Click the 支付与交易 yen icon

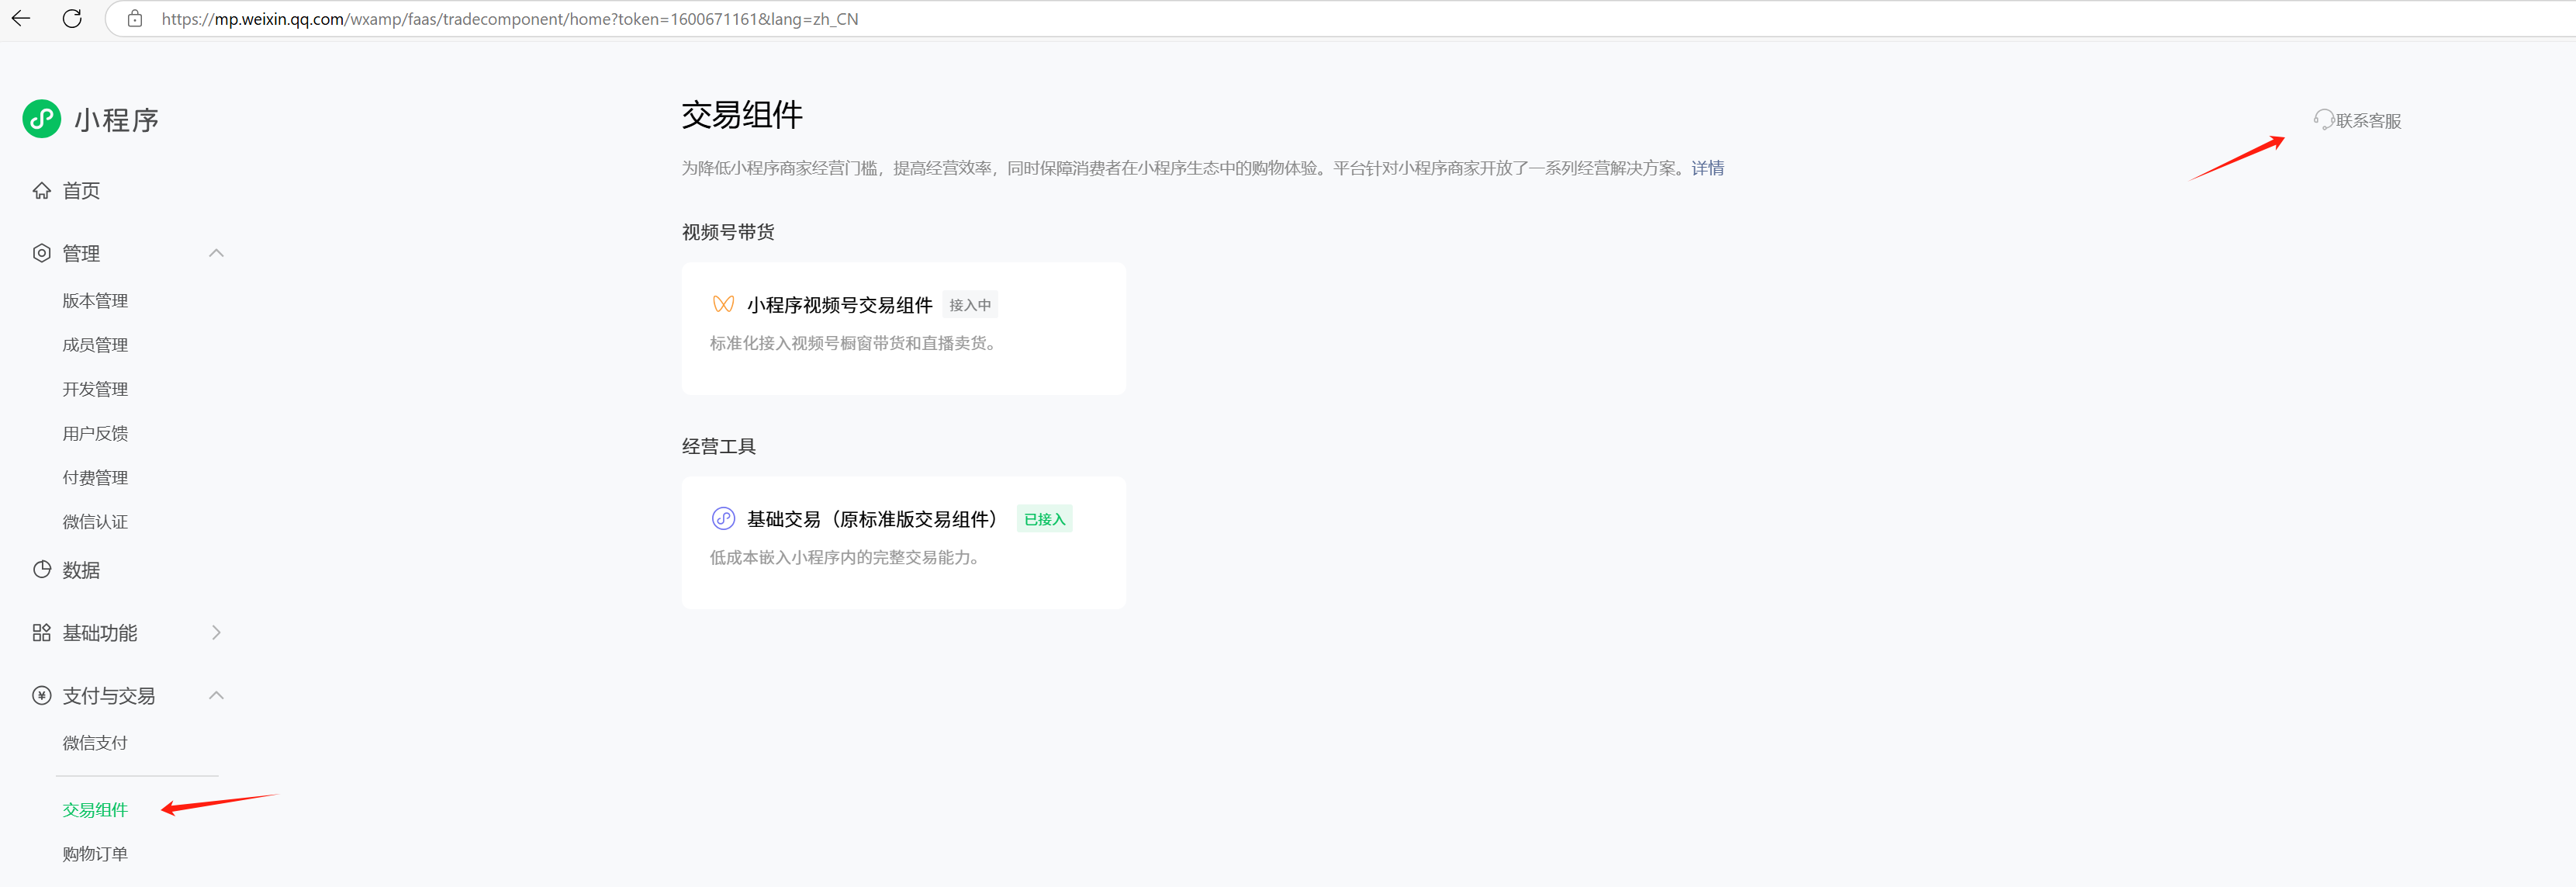41,696
